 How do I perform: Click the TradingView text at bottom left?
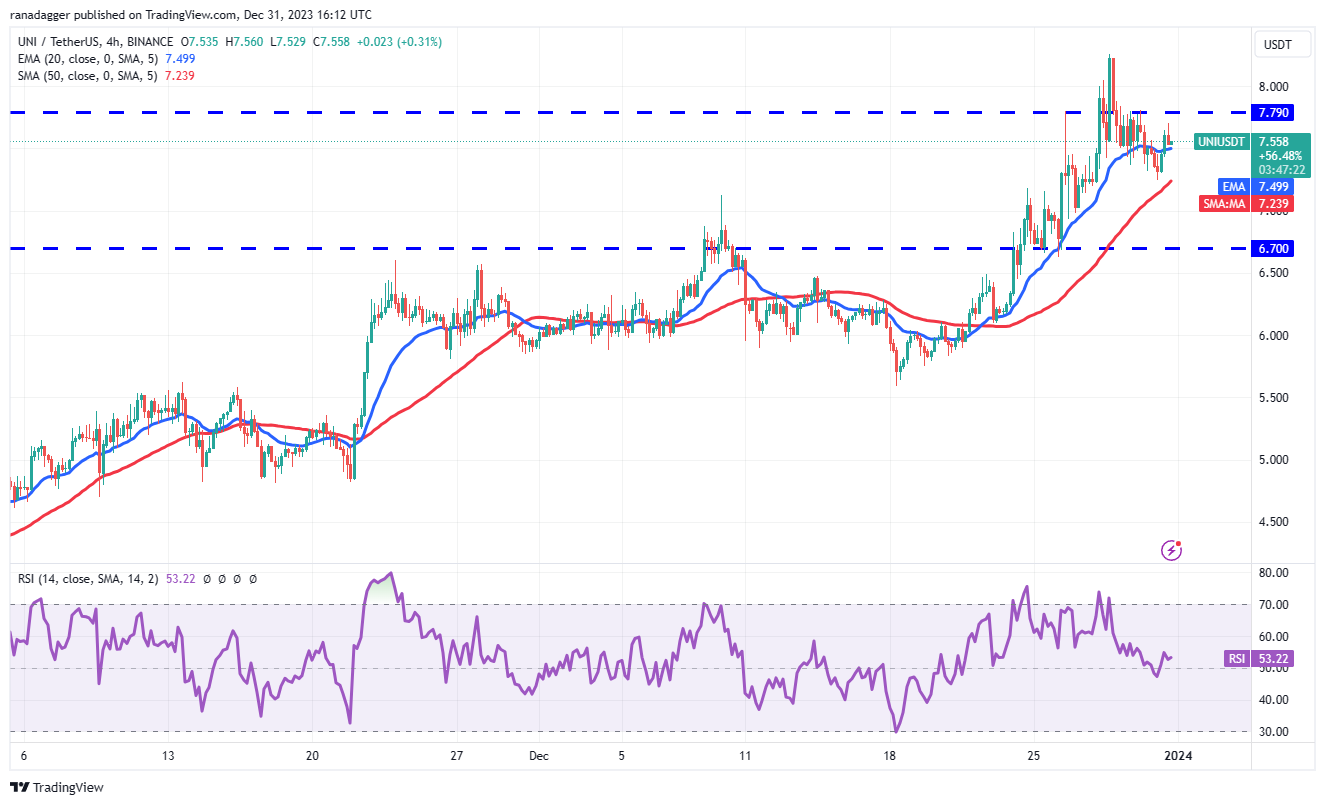[x=68, y=787]
